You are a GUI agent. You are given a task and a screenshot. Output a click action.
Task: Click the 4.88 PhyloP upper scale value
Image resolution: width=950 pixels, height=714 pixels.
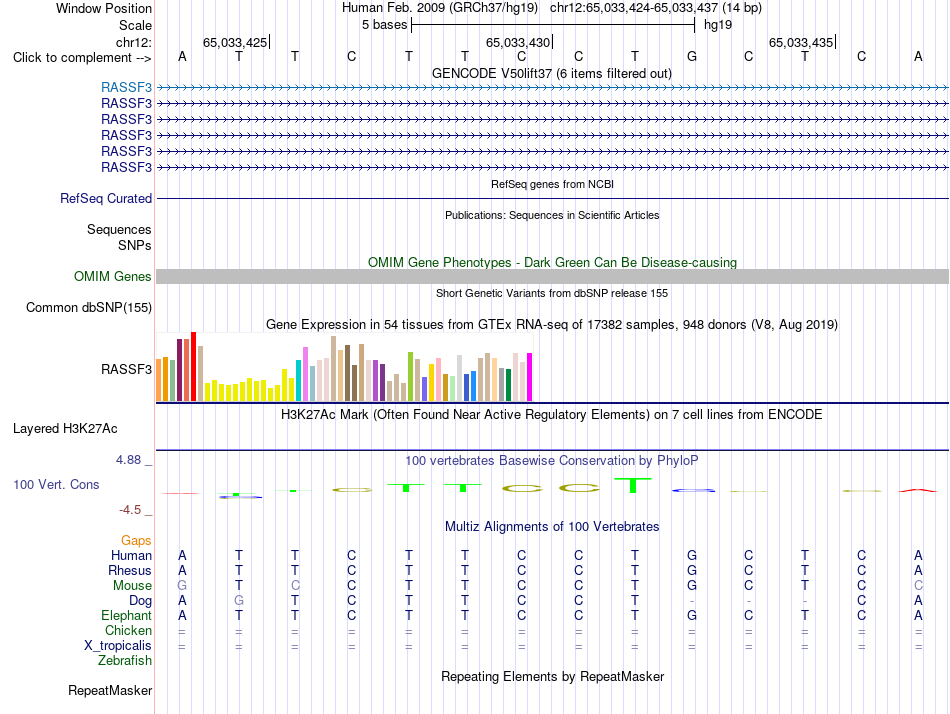(128, 460)
